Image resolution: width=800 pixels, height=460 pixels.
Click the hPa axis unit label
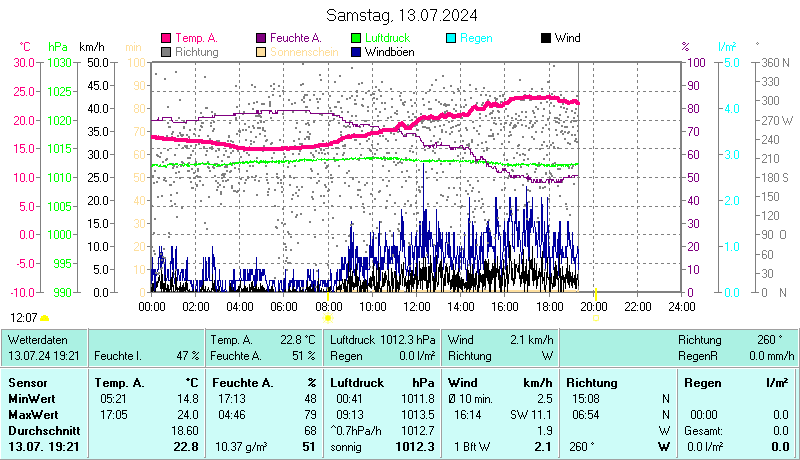click(x=58, y=47)
